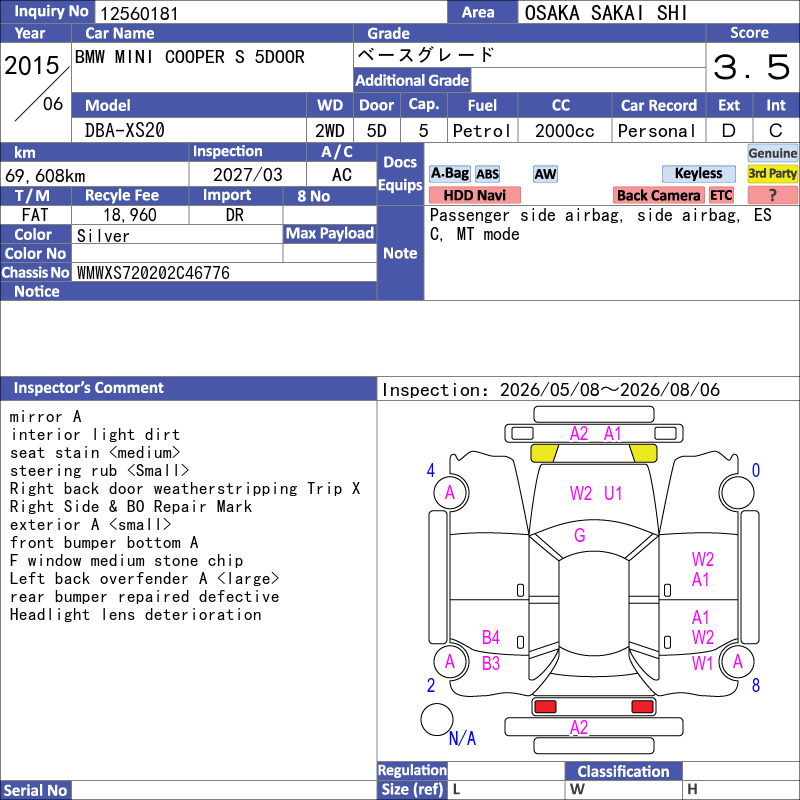Click the Passenger side airbag note text
This screenshot has width=800, height=800.
click(x=601, y=225)
